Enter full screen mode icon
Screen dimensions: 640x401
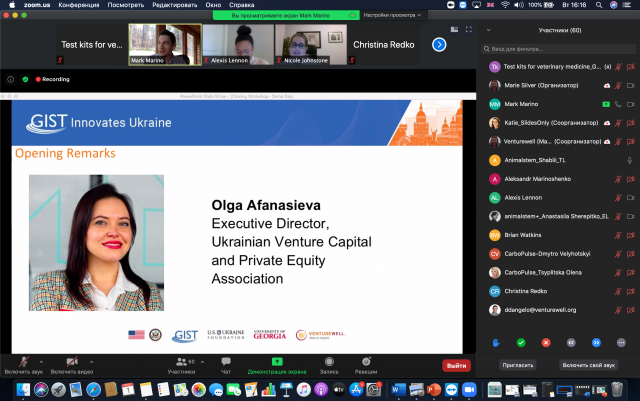coord(469,29)
